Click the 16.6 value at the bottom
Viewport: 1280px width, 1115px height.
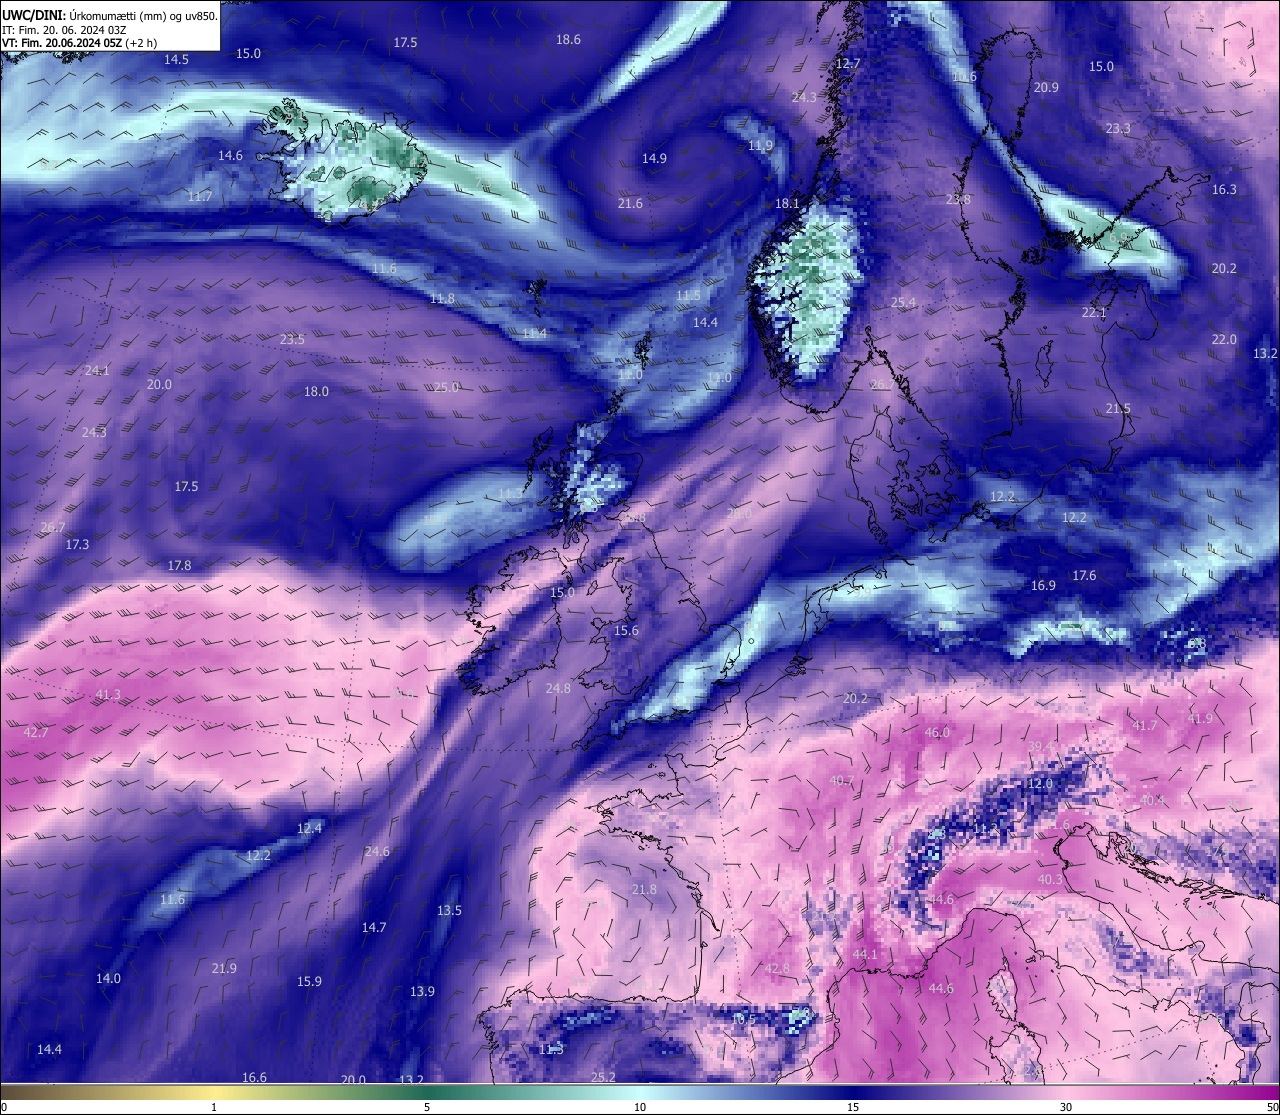(x=254, y=1078)
